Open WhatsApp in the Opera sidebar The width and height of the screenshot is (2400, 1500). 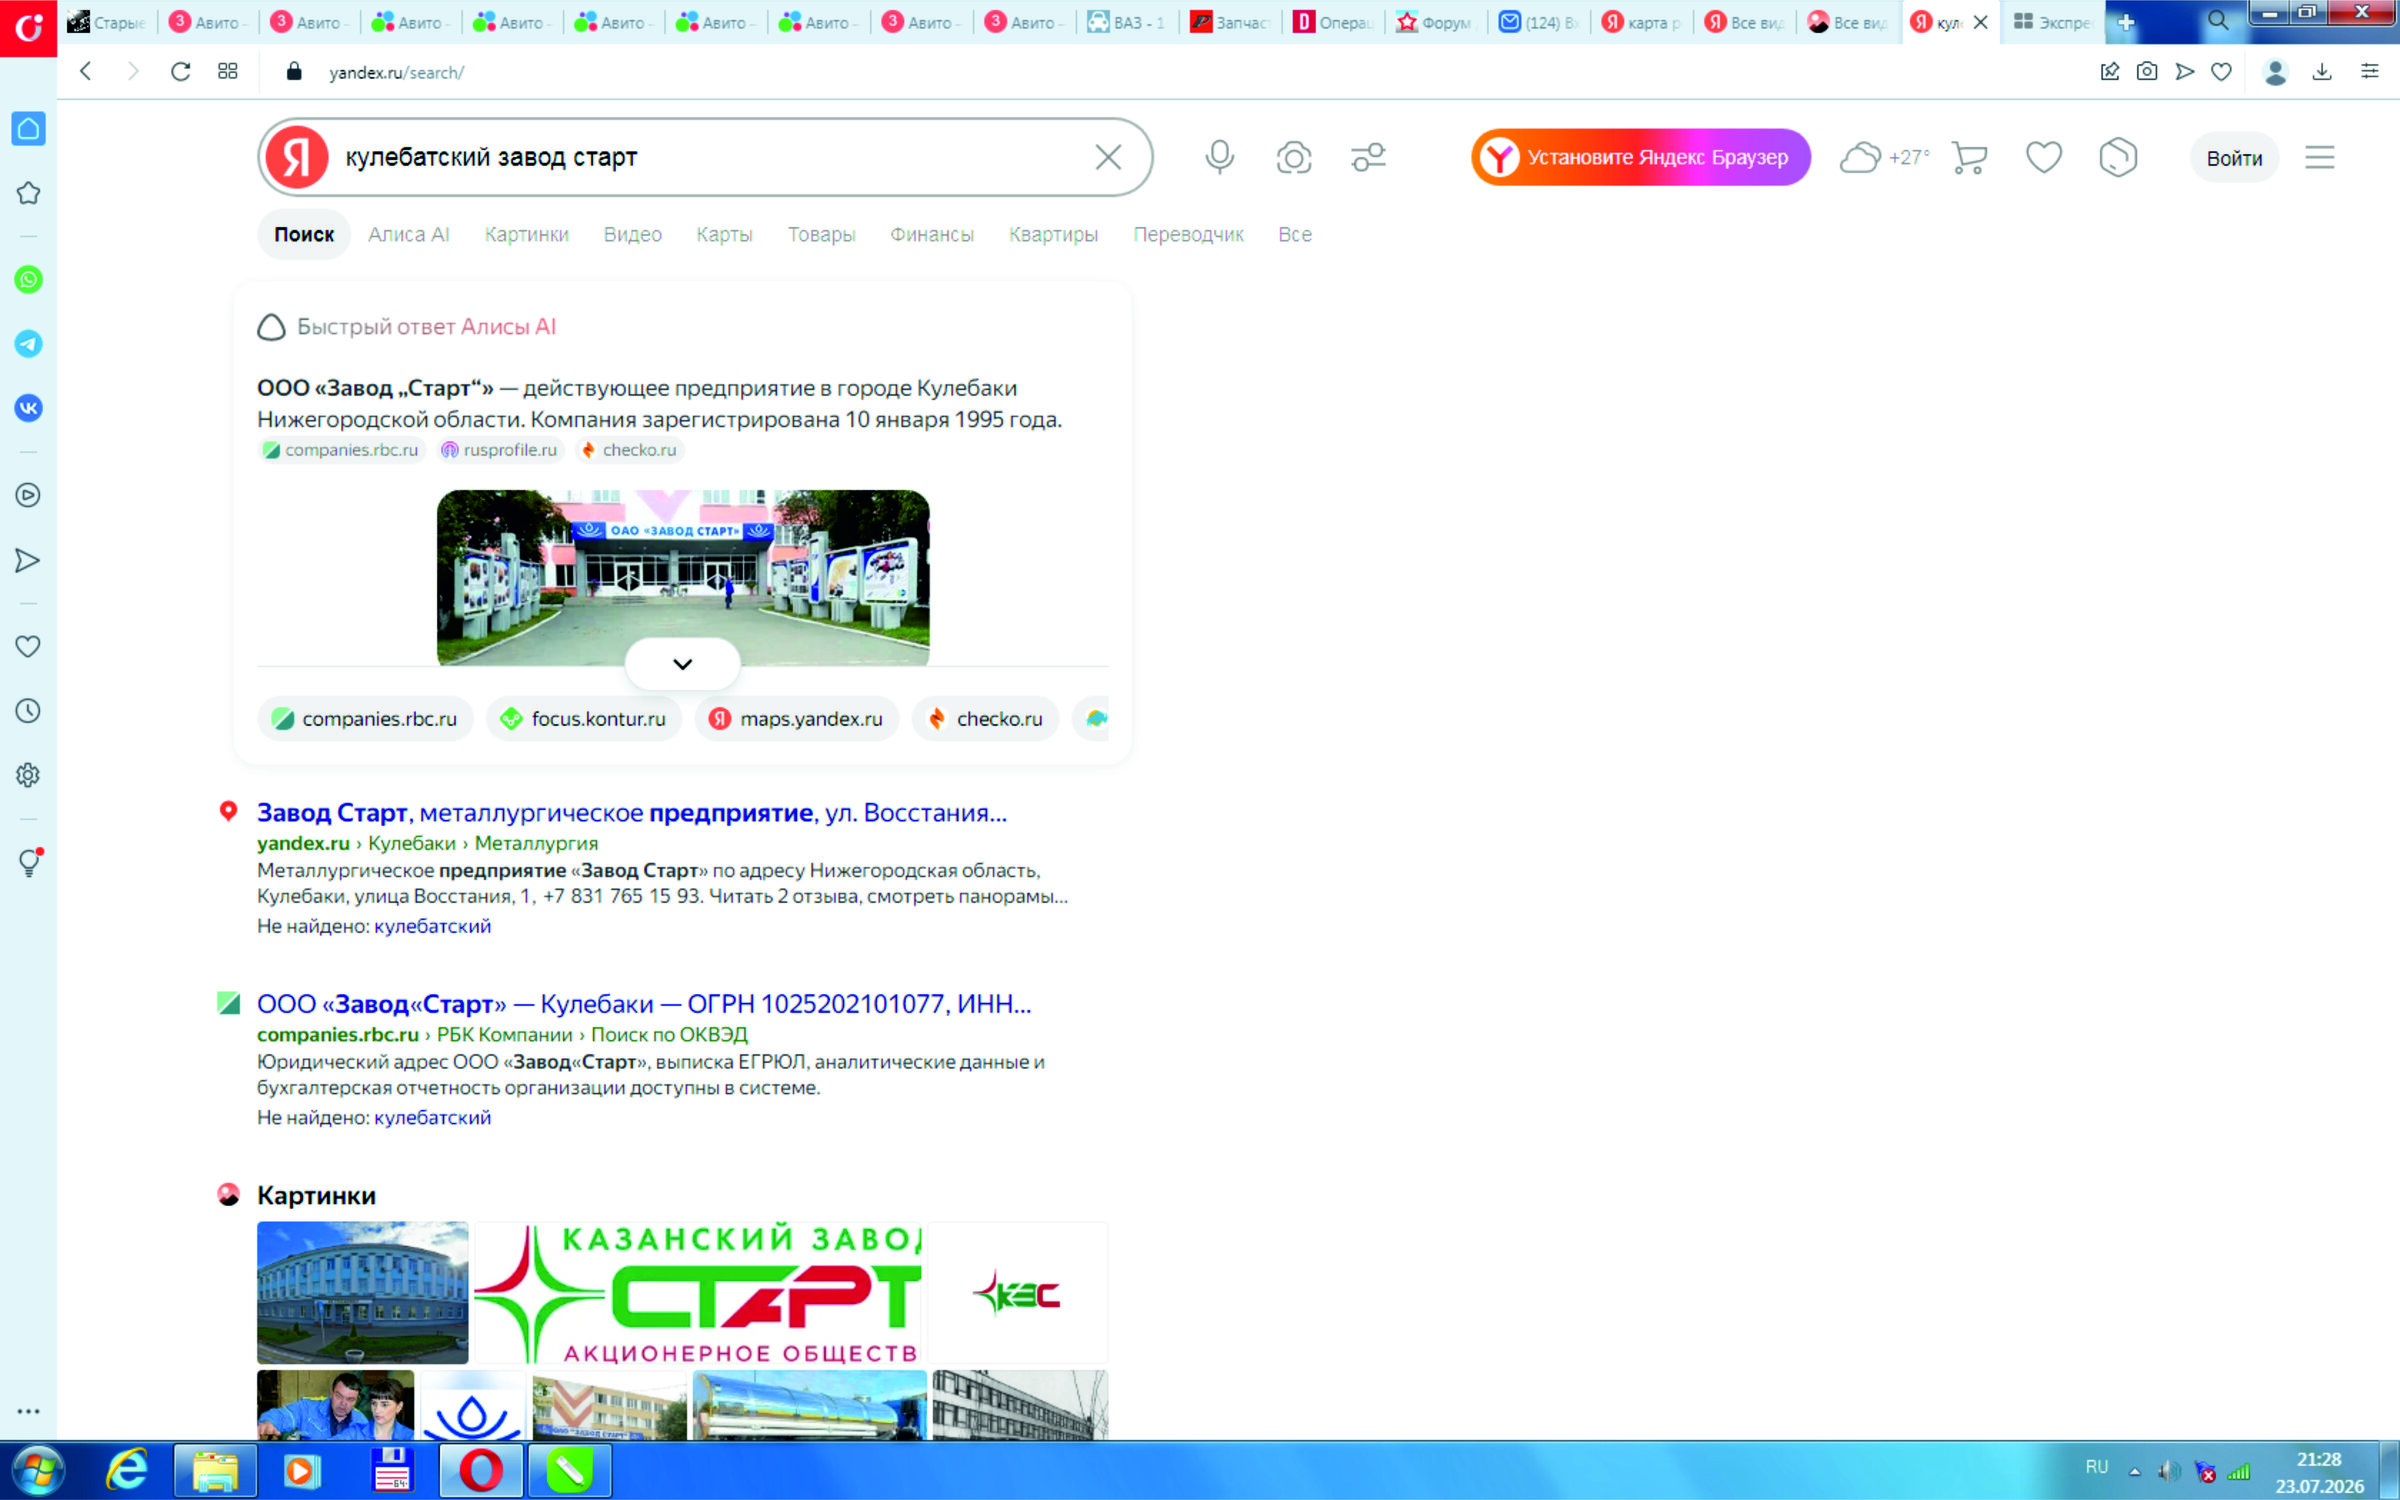point(28,280)
